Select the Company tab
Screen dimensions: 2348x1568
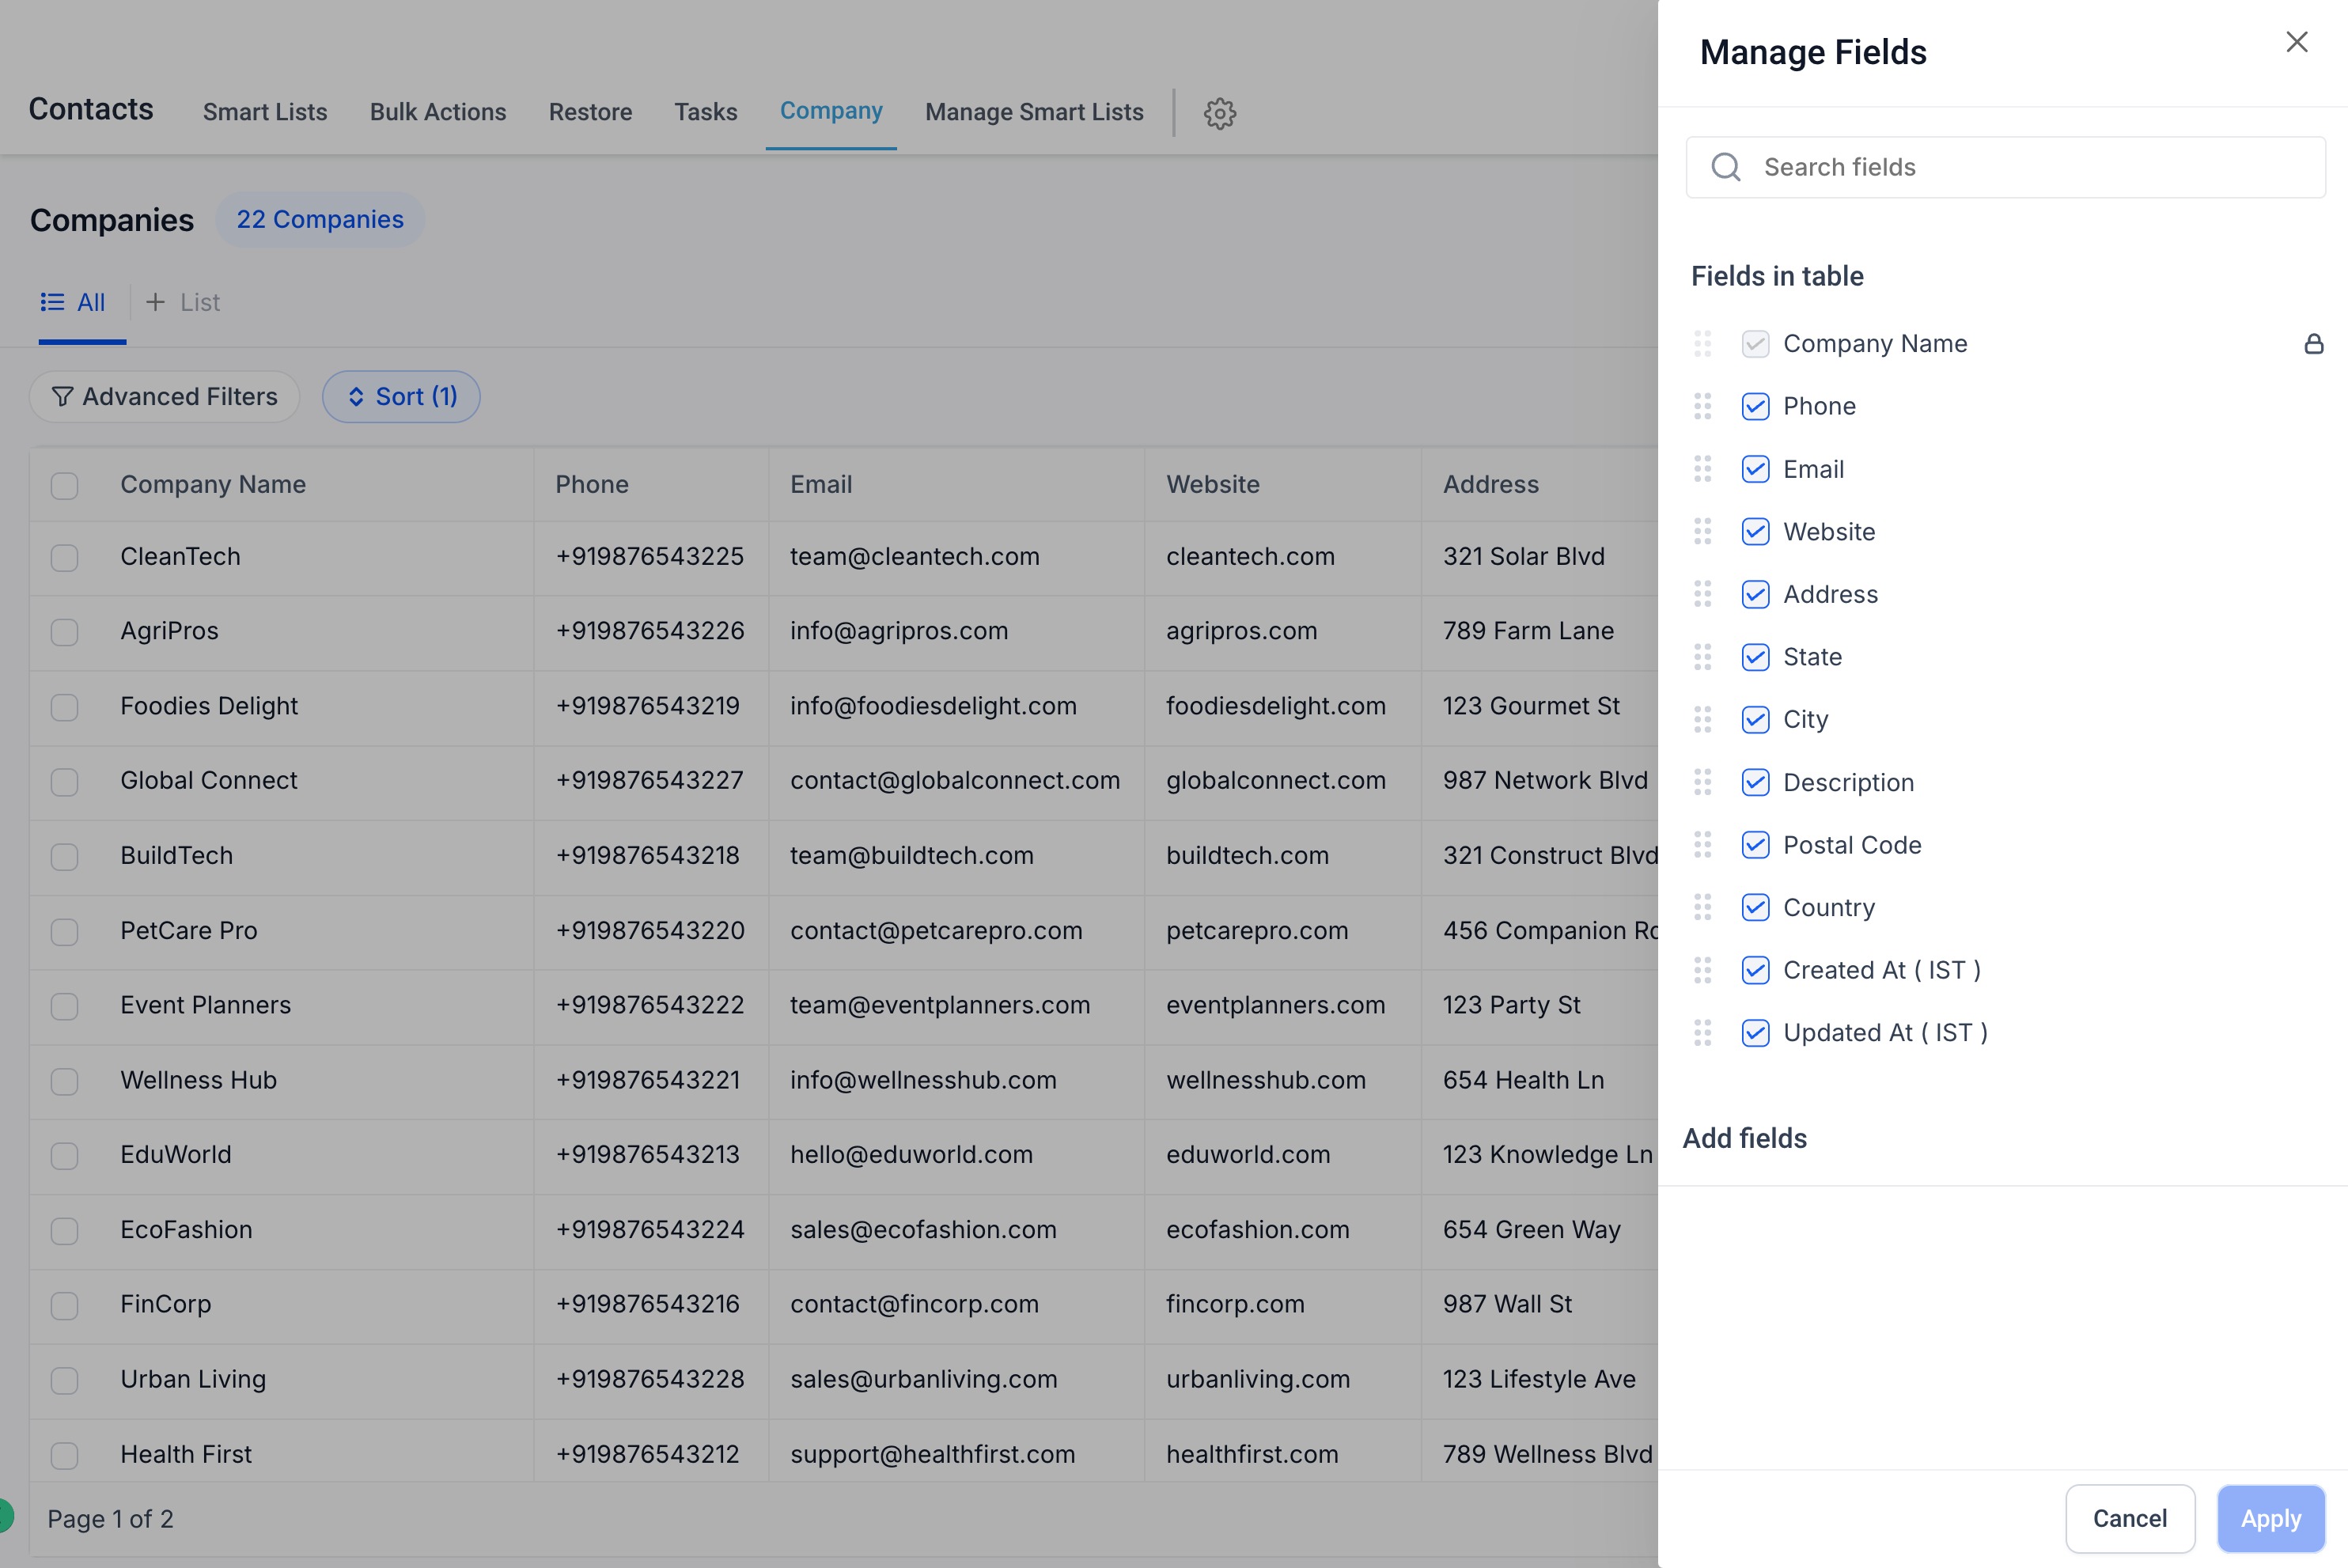tap(831, 111)
